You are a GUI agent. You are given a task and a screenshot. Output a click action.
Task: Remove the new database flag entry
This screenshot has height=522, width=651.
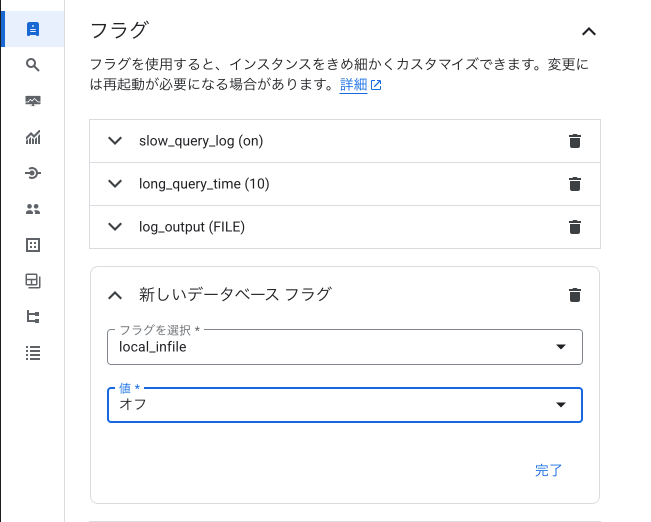pyautogui.click(x=575, y=295)
